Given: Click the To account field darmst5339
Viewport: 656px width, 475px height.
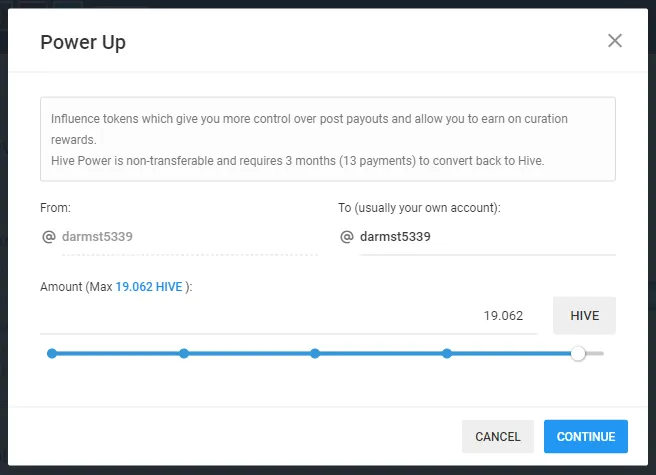Looking at the screenshot, I should point(486,237).
